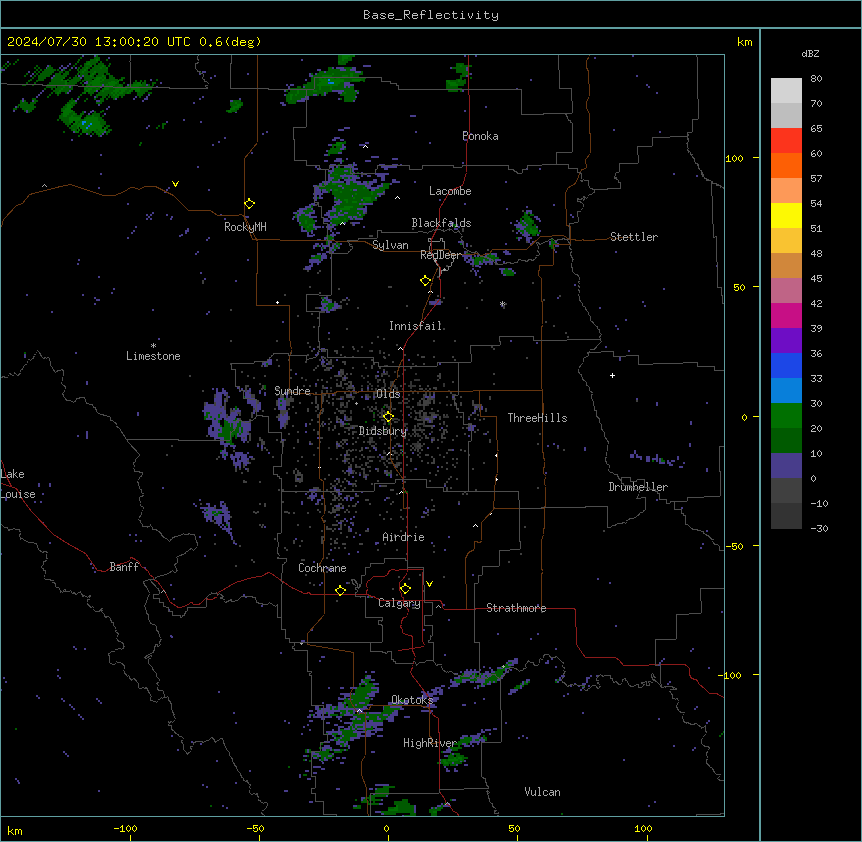Click the 65 value in the dBZ legend
Image resolution: width=862 pixels, height=842 pixels.
tap(816, 128)
